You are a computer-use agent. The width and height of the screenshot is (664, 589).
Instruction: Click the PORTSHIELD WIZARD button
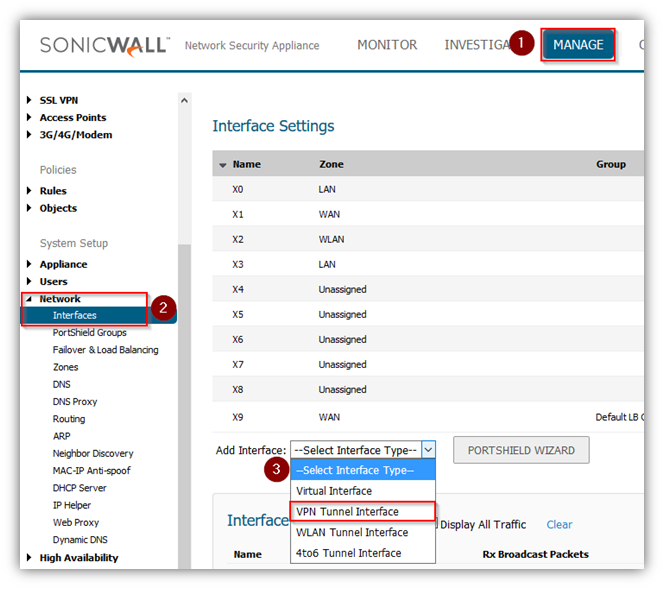click(521, 450)
